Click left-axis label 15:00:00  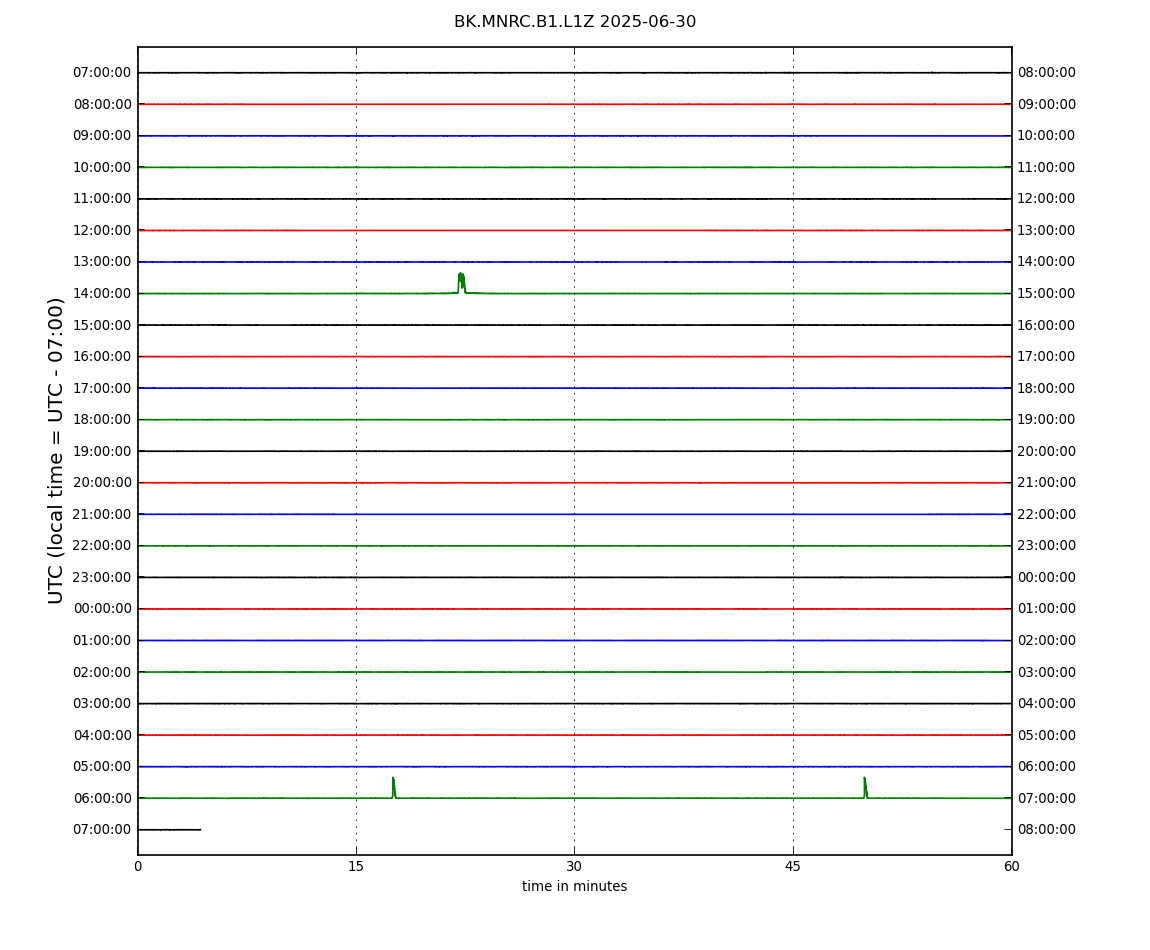point(102,325)
